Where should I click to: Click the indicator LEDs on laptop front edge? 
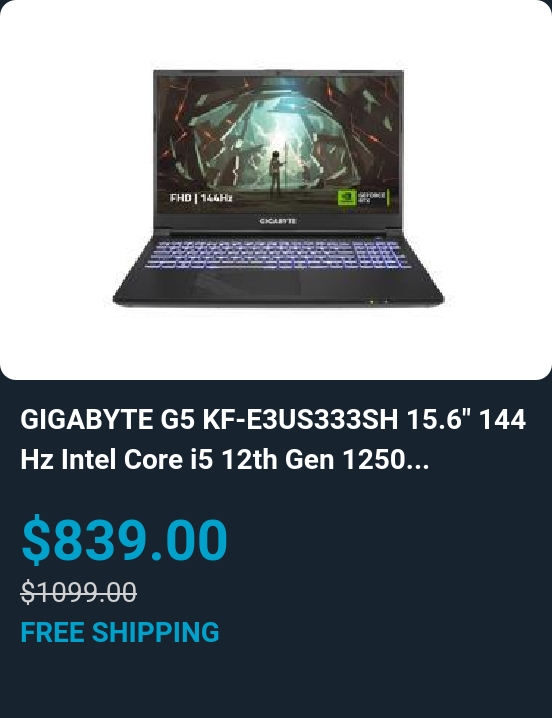[x=378, y=302]
